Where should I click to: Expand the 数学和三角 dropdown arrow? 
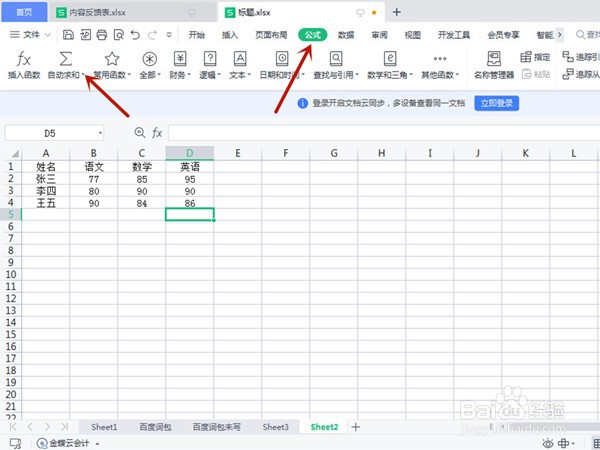411,75
